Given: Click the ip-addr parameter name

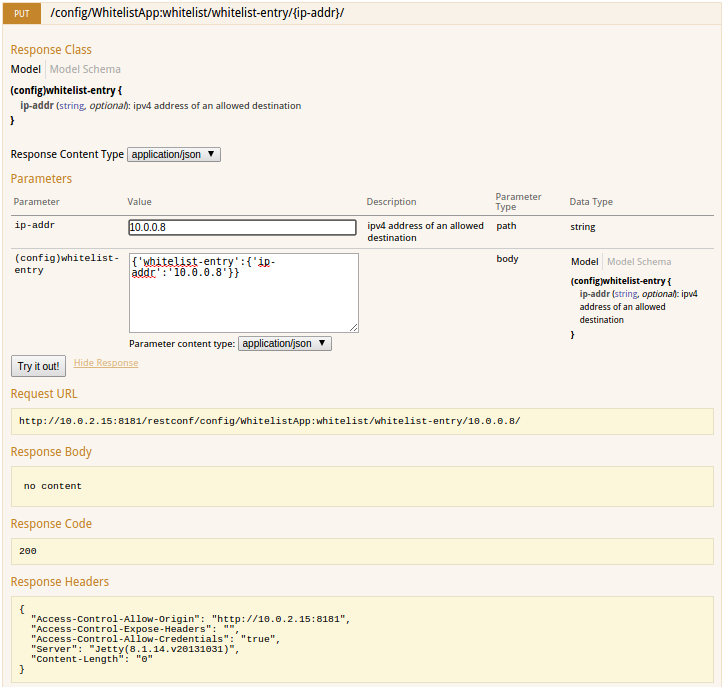Looking at the screenshot, I should [x=35, y=225].
